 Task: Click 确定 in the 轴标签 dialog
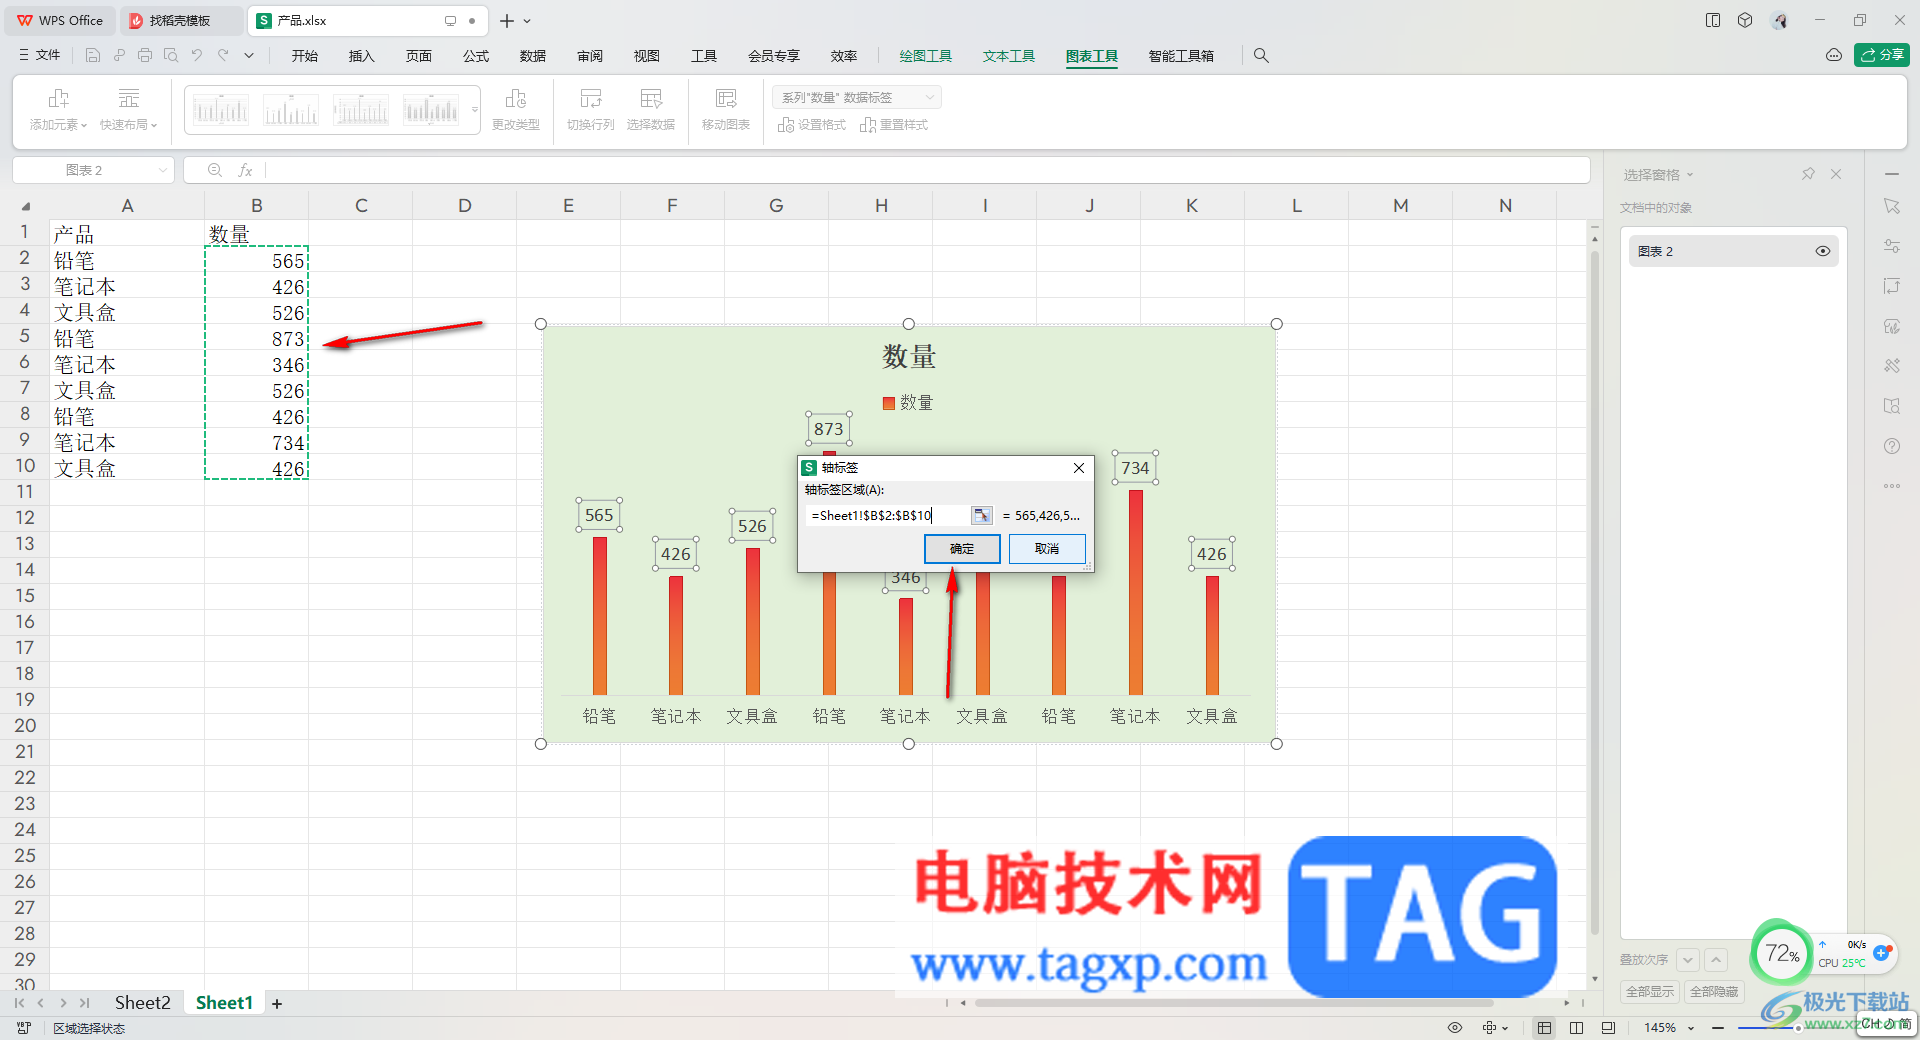click(962, 549)
